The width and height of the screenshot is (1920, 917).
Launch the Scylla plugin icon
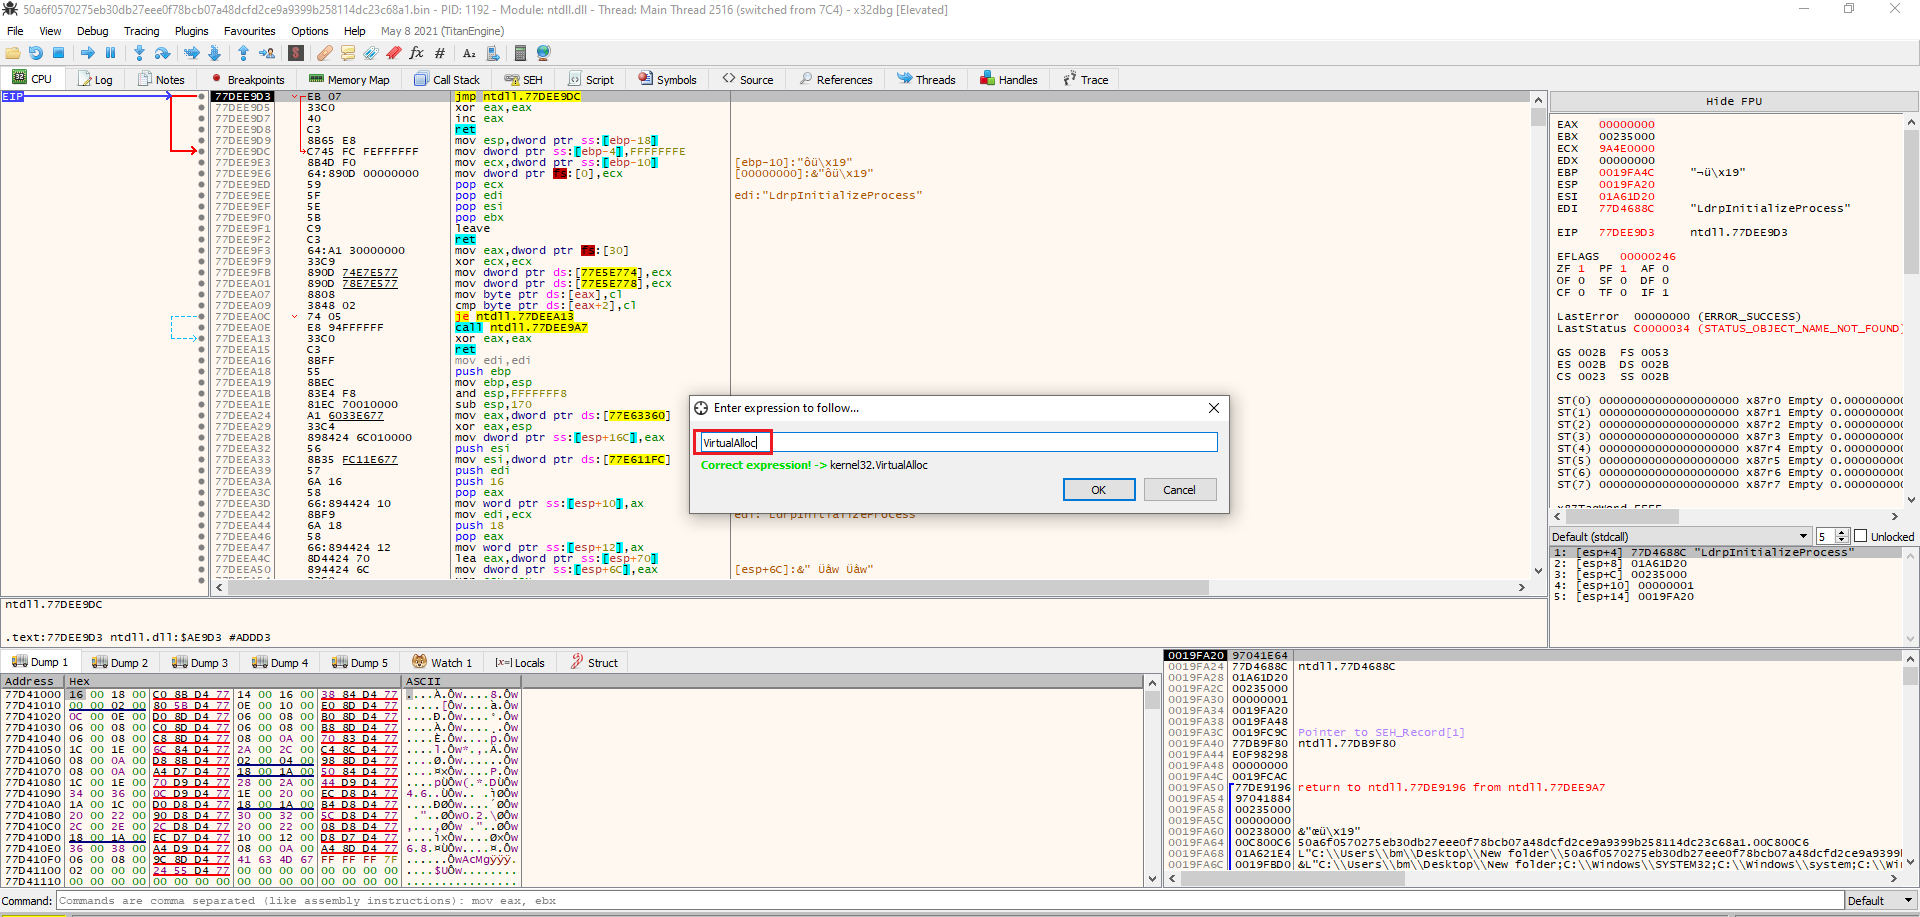pyautogui.click(x=296, y=53)
